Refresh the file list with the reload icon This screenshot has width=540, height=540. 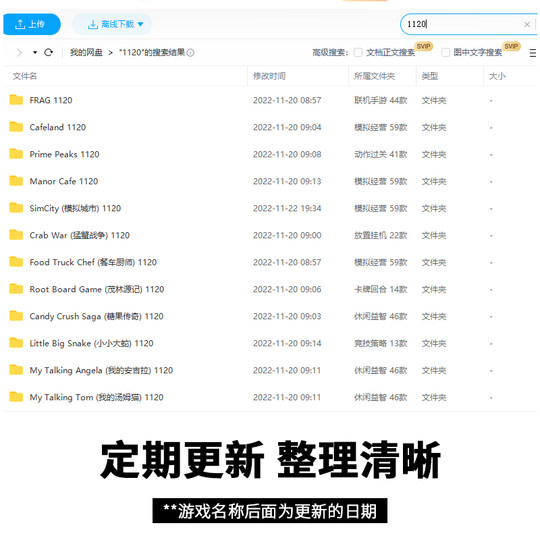tap(49, 52)
